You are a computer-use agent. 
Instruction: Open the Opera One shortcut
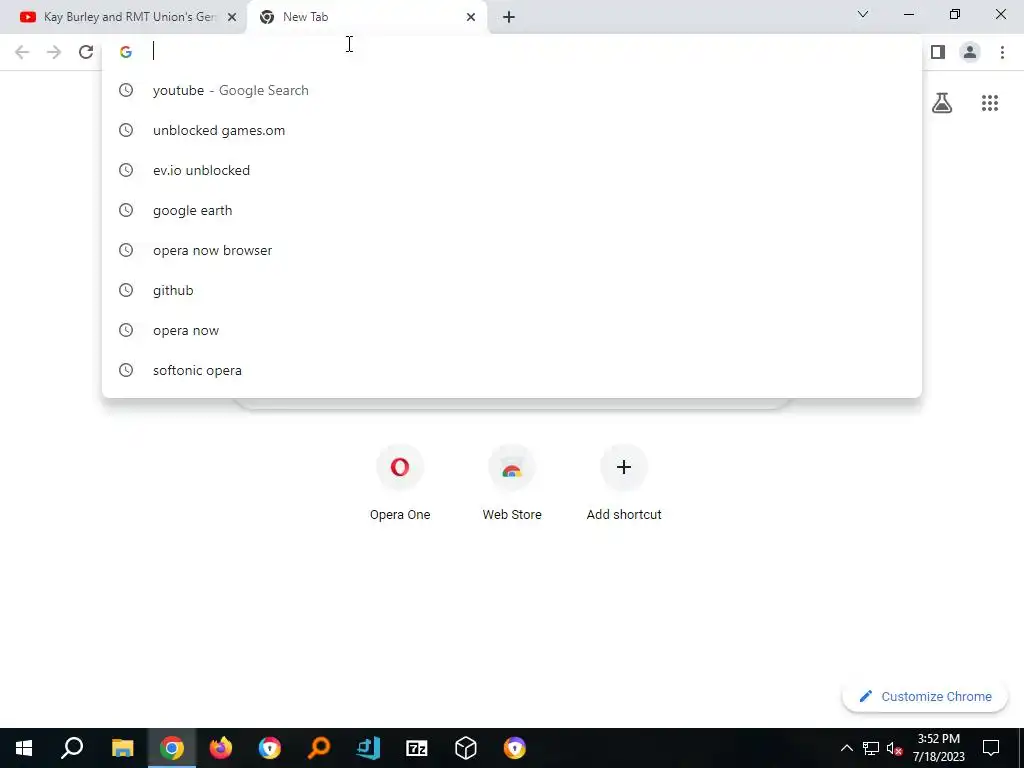click(400, 484)
